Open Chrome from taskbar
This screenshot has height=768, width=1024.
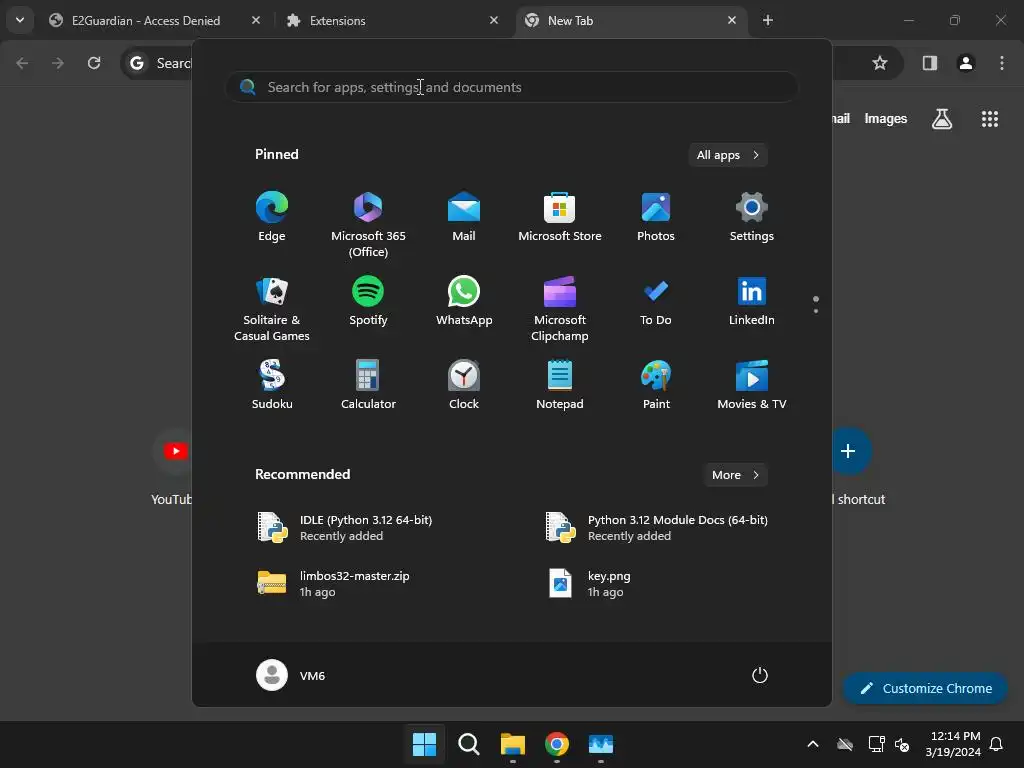click(x=556, y=744)
